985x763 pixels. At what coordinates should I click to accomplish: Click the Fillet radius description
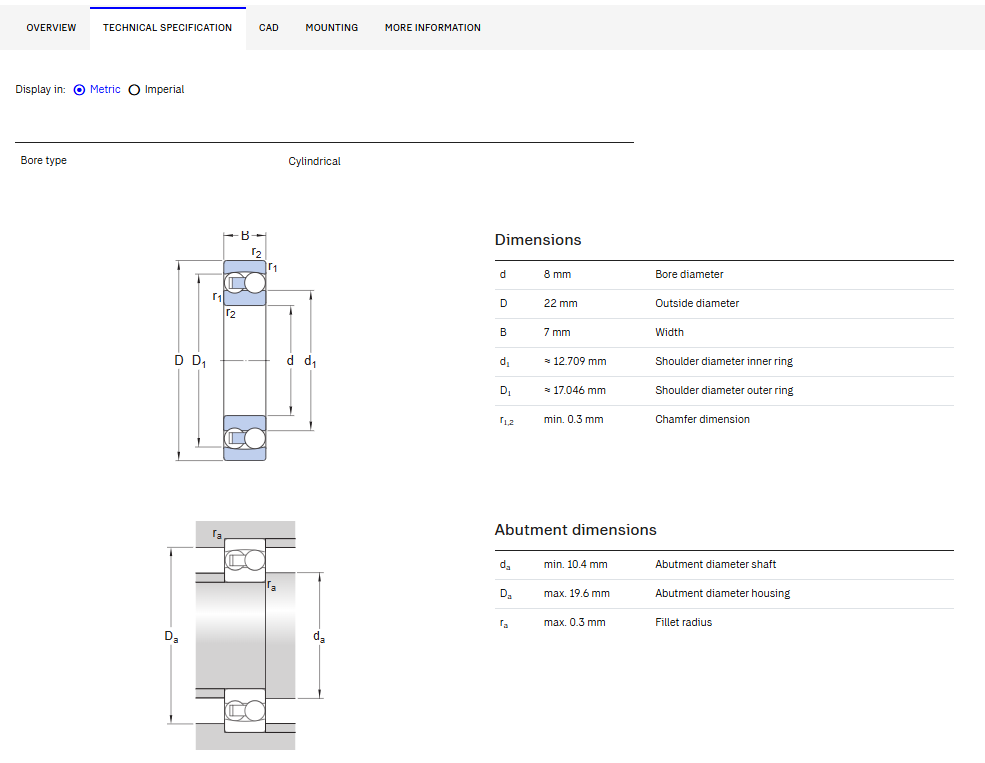tap(683, 622)
